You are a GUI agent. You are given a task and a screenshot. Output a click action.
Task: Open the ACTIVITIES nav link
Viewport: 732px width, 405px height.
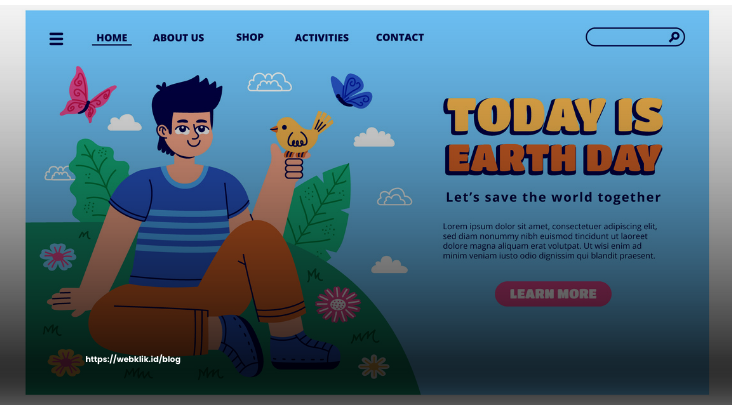(x=322, y=38)
